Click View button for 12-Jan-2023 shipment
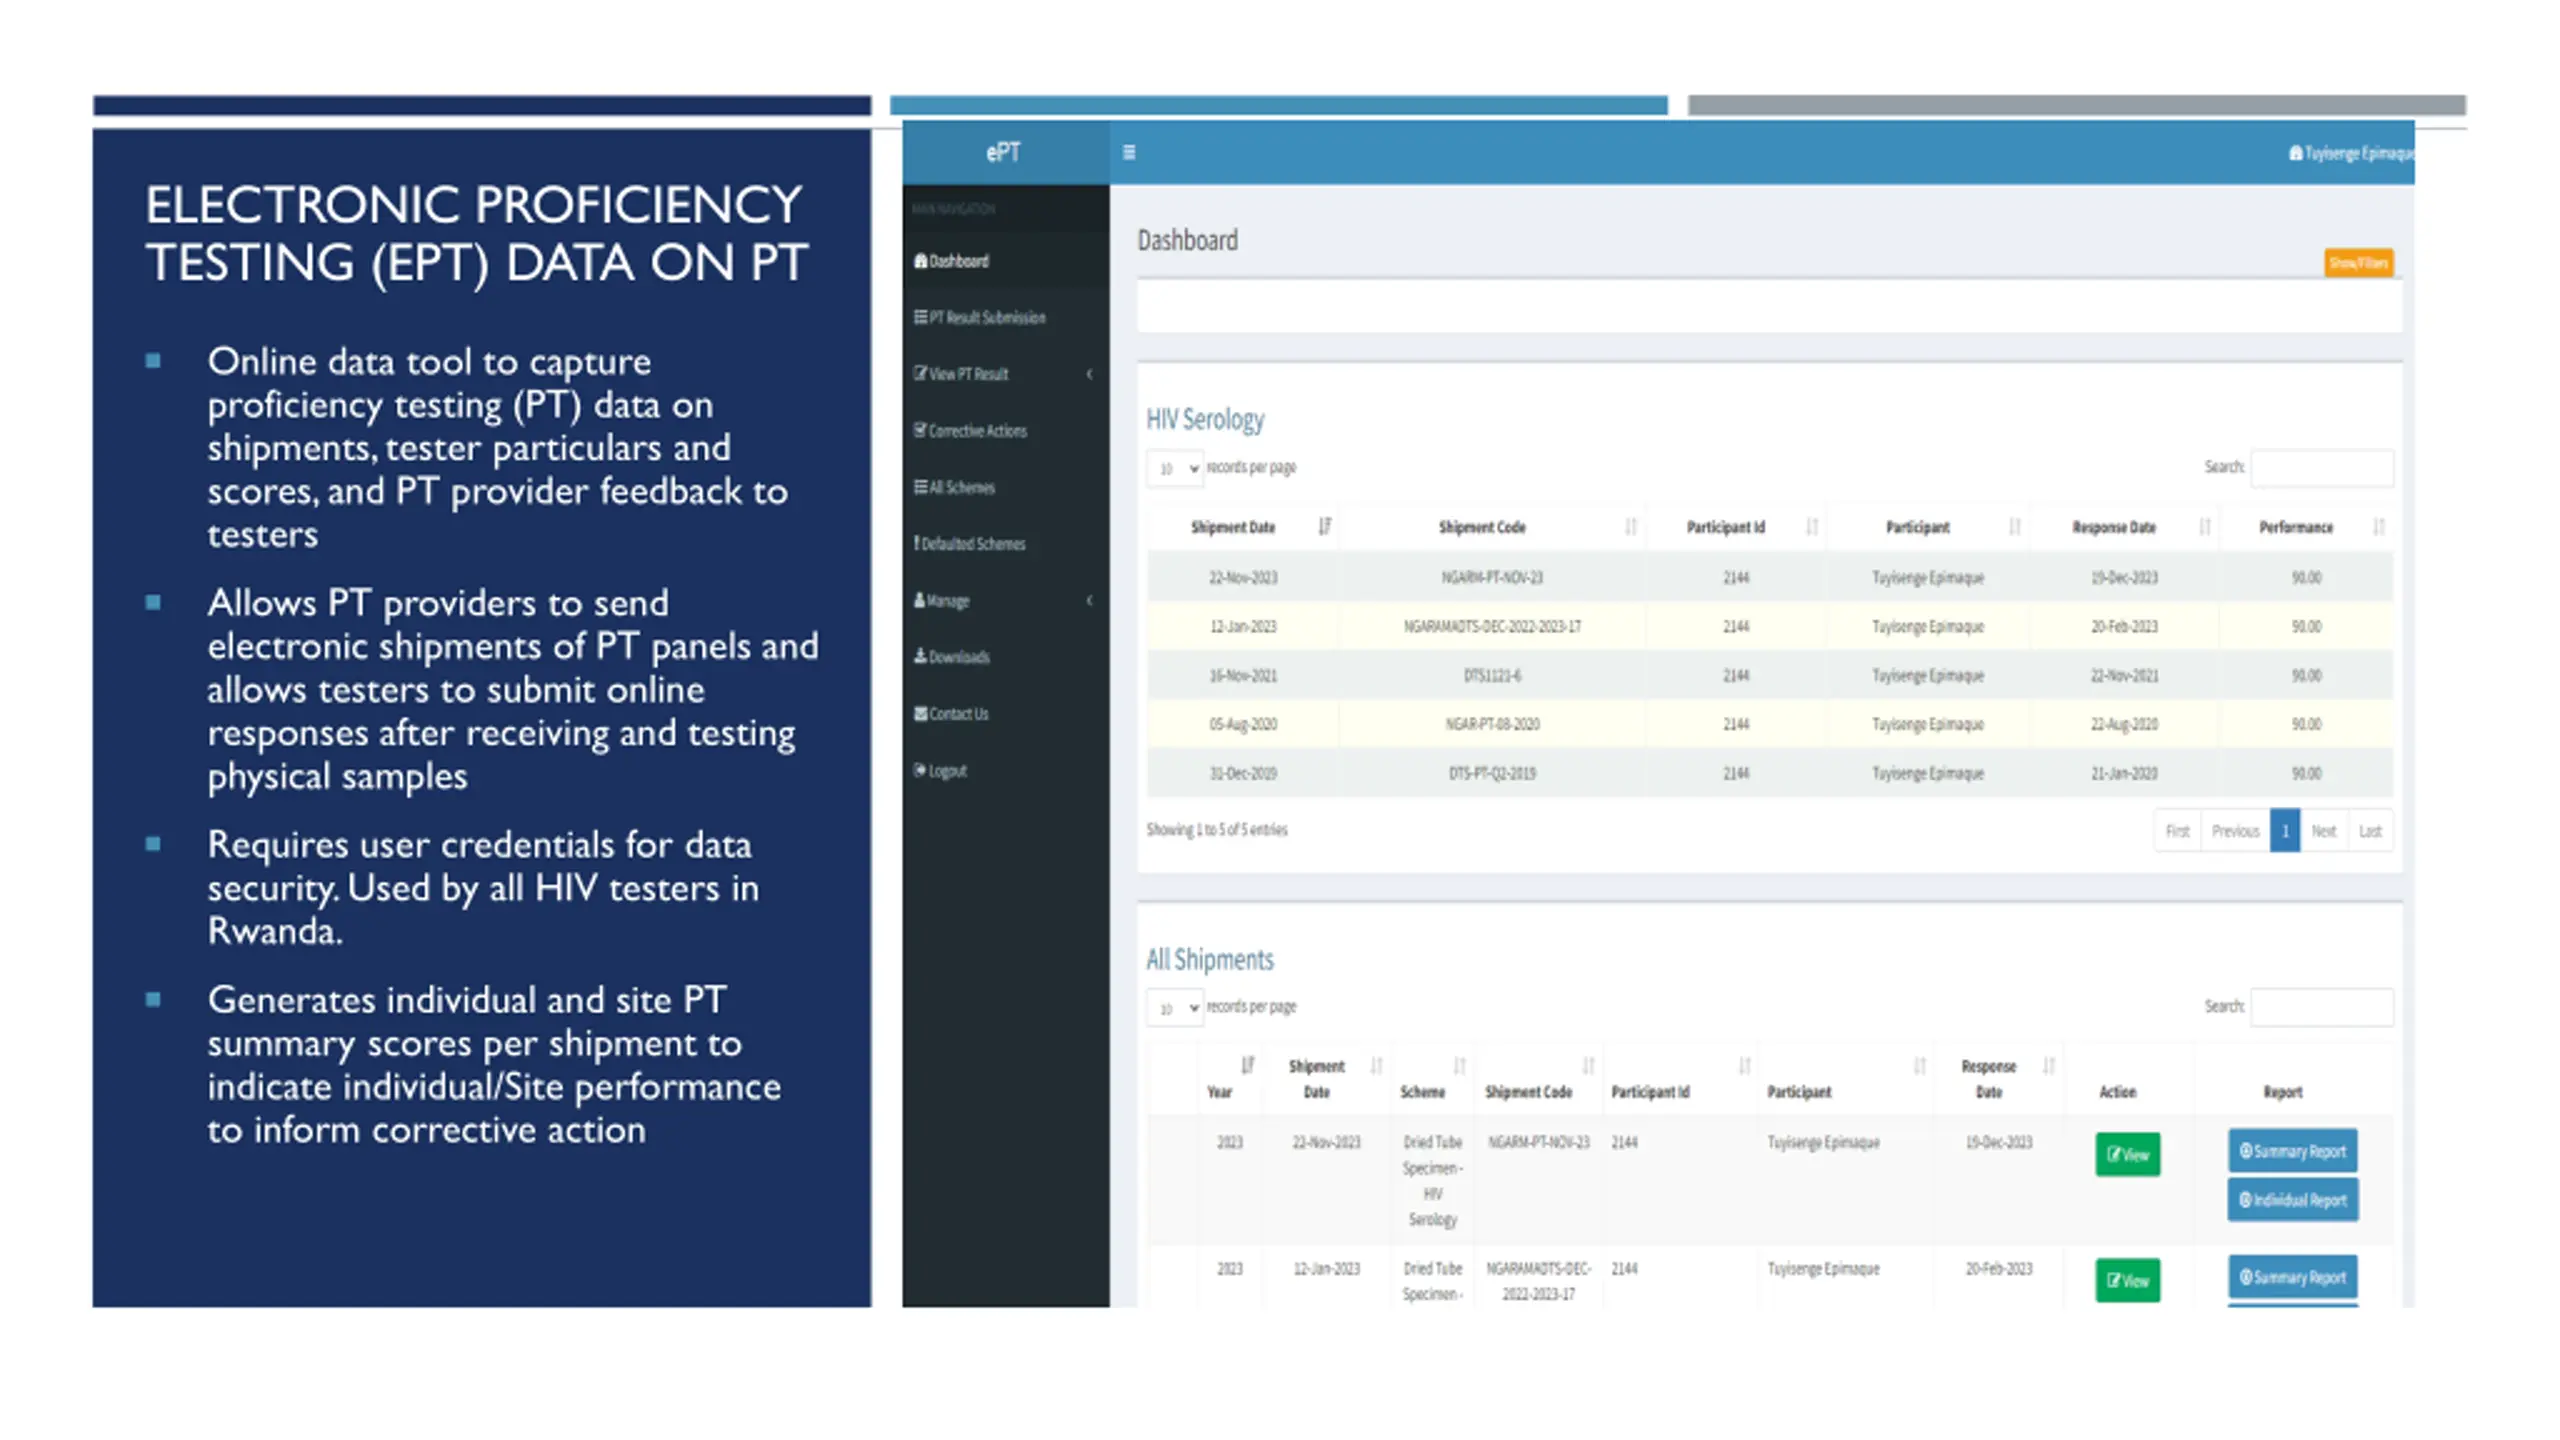This screenshot has width=2560, height=1440. coord(2127,1281)
